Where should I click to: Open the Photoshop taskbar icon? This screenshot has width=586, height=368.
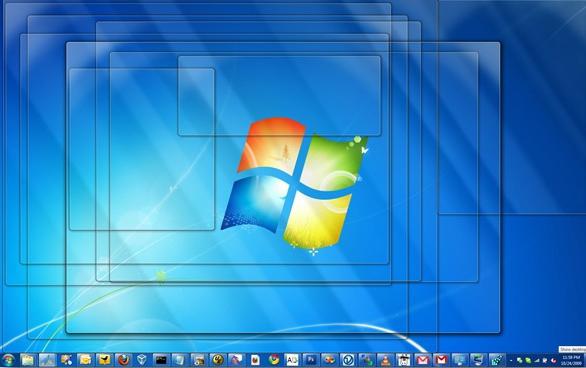(311, 360)
